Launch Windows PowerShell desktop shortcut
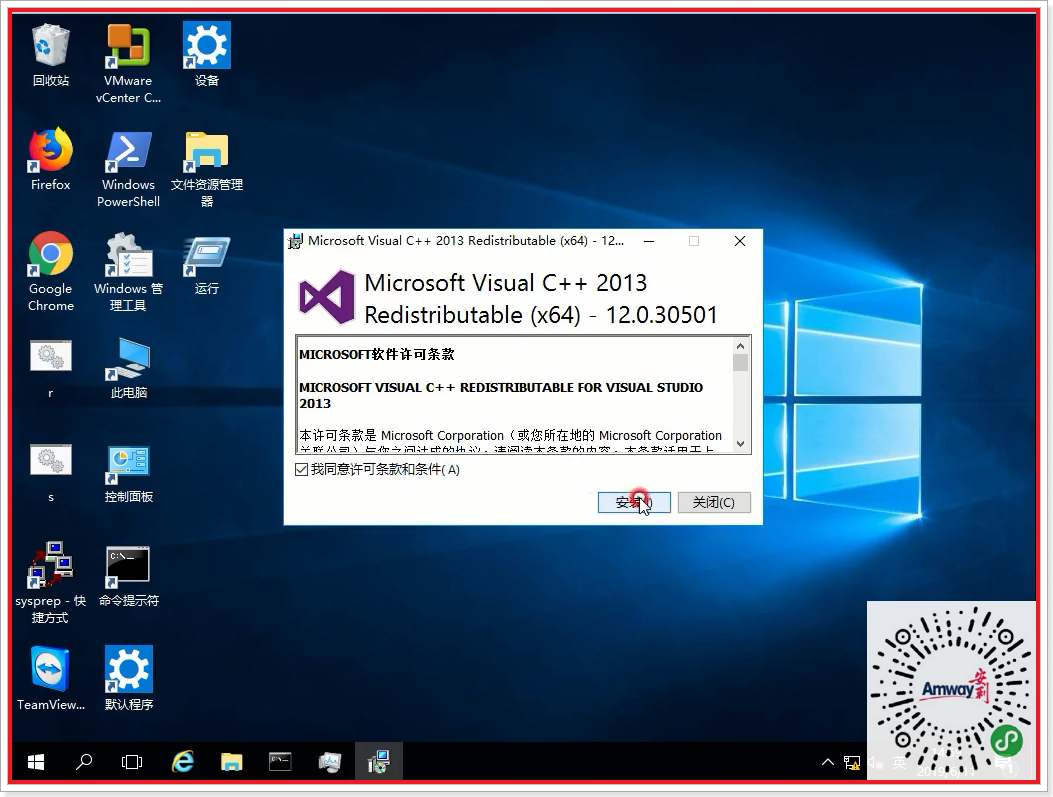Image resolution: width=1053 pixels, height=797 pixels. (x=128, y=168)
